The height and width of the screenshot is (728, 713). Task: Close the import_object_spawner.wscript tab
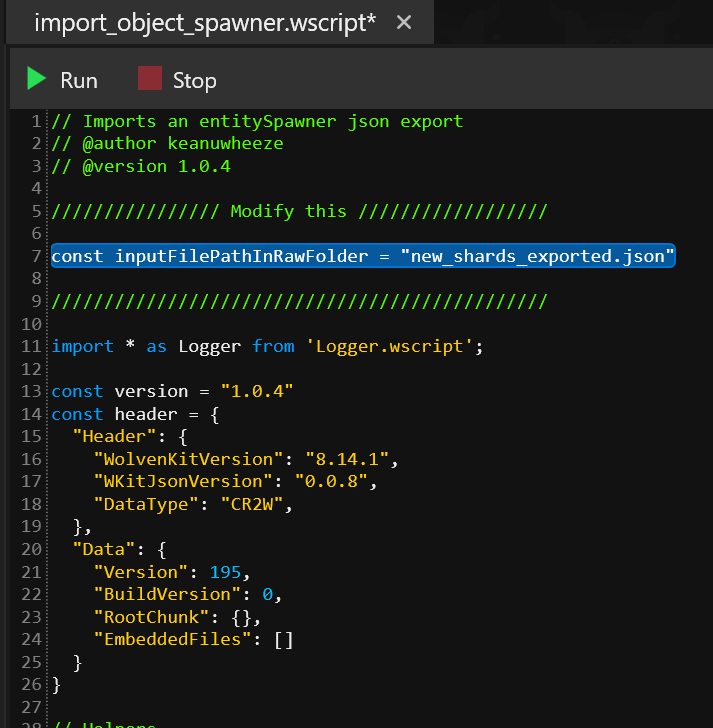pos(404,23)
